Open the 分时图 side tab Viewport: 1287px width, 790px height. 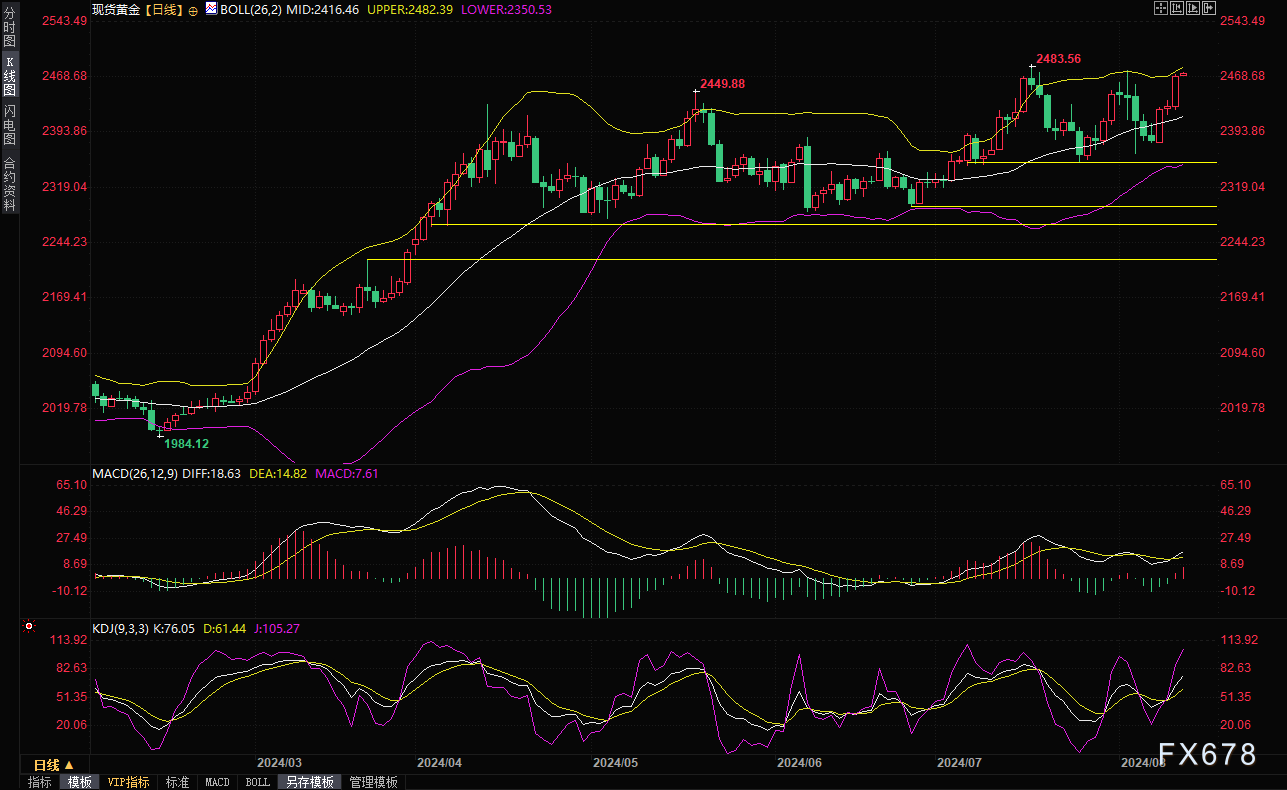pyautogui.click(x=9, y=27)
